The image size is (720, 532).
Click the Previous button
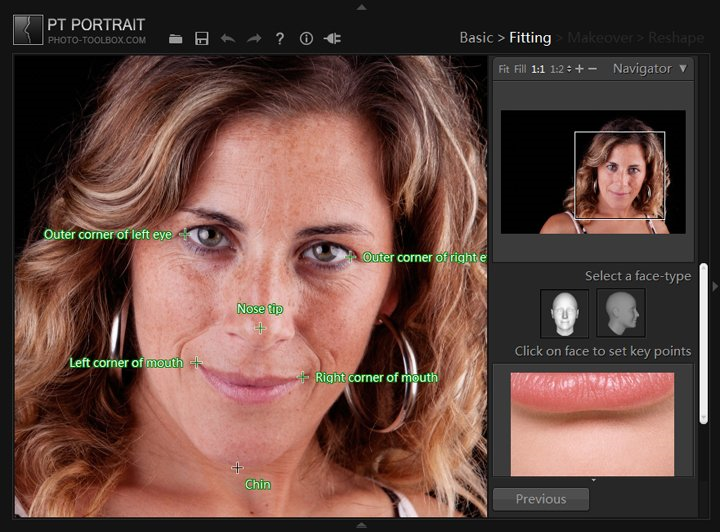540,499
